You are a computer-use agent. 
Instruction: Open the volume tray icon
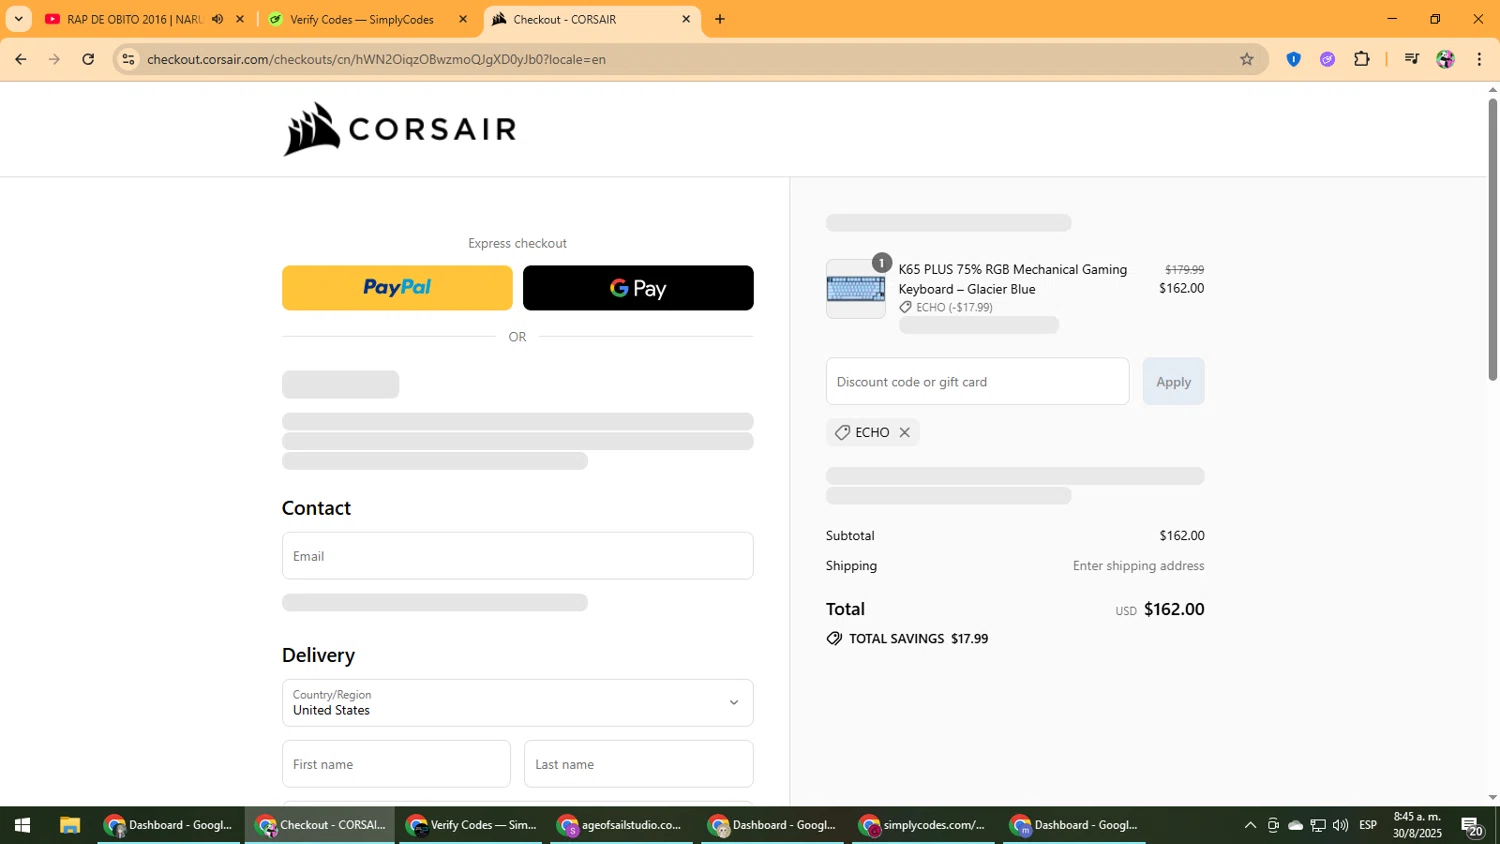coord(1341,825)
